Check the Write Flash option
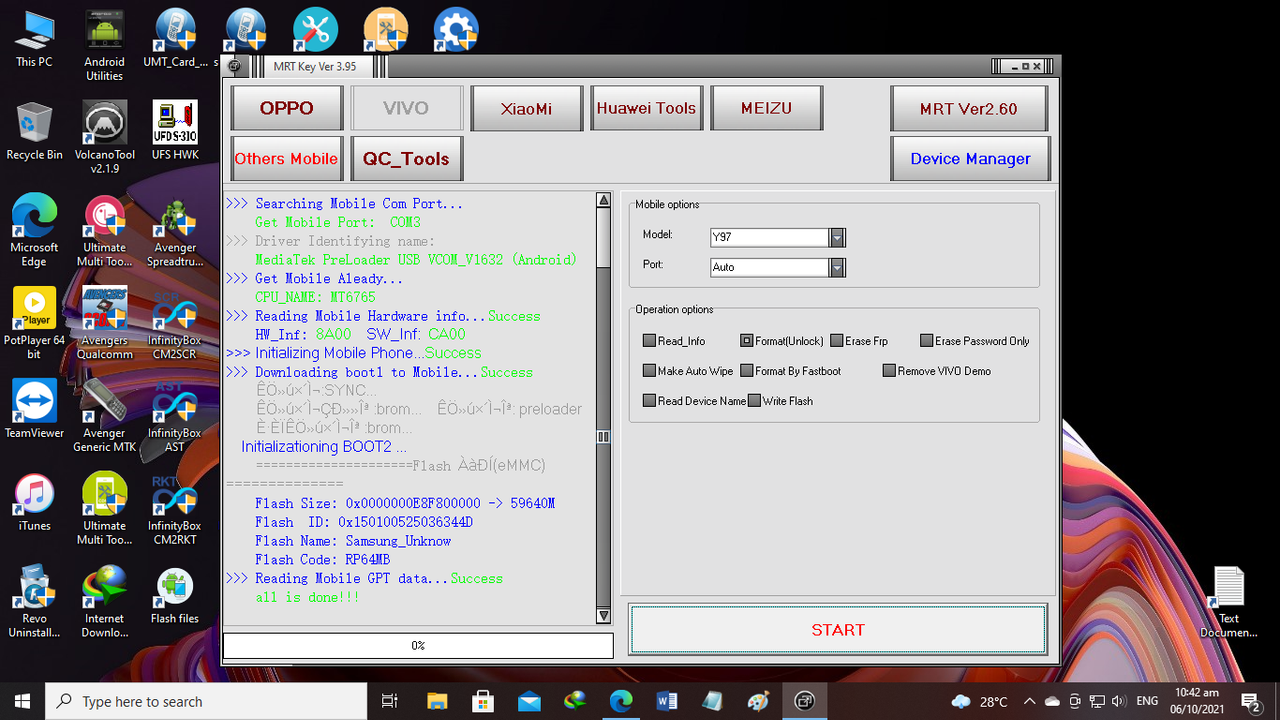 pos(755,401)
